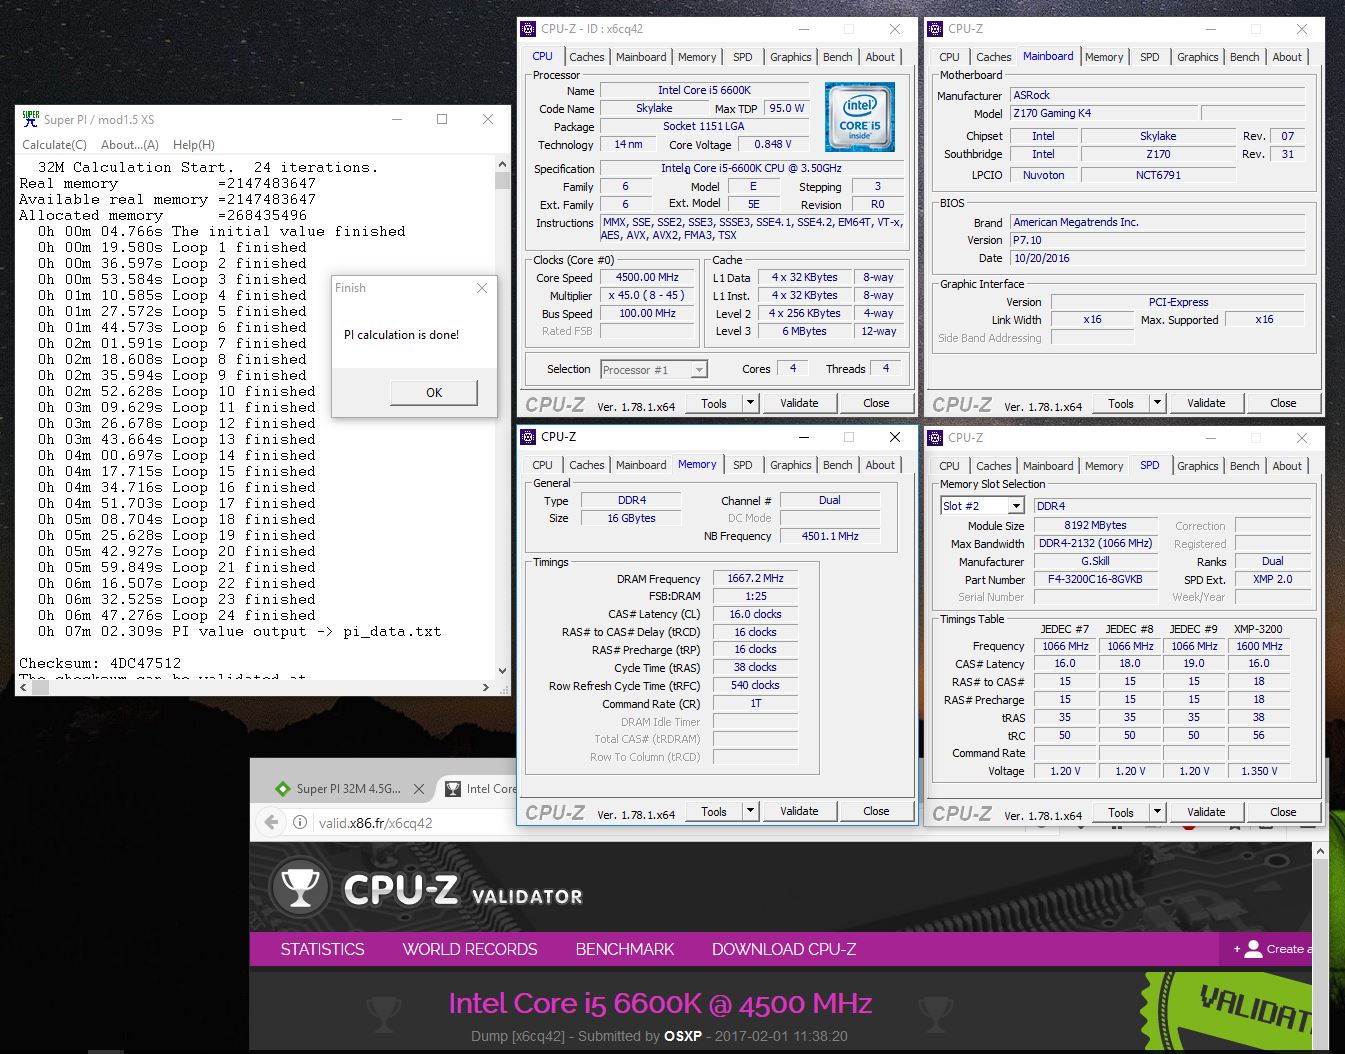Go to BENCHMARK on the validator page
The height and width of the screenshot is (1054, 1345).
tap(625, 949)
